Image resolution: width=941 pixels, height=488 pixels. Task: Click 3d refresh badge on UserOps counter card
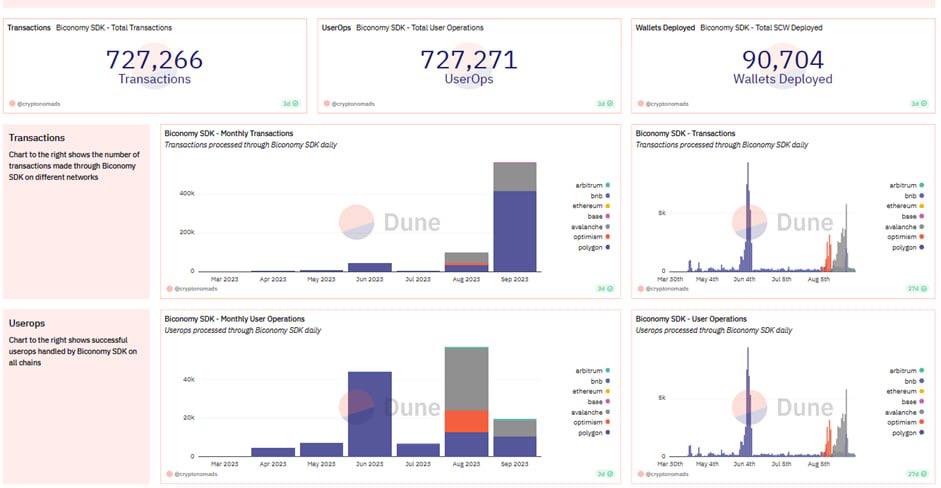tap(605, 104)
